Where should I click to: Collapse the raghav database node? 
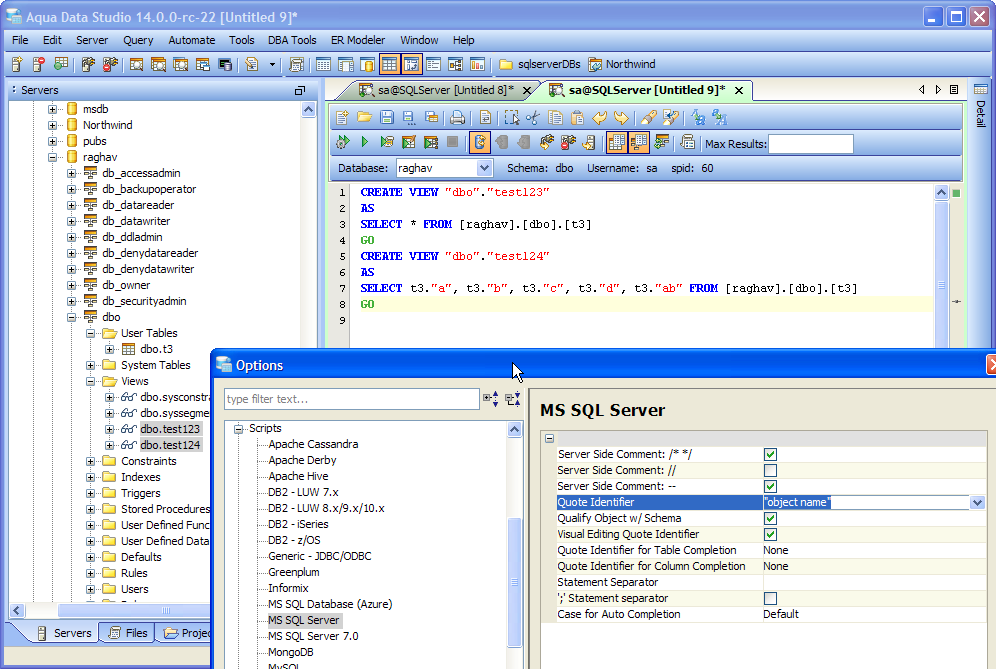53,157
